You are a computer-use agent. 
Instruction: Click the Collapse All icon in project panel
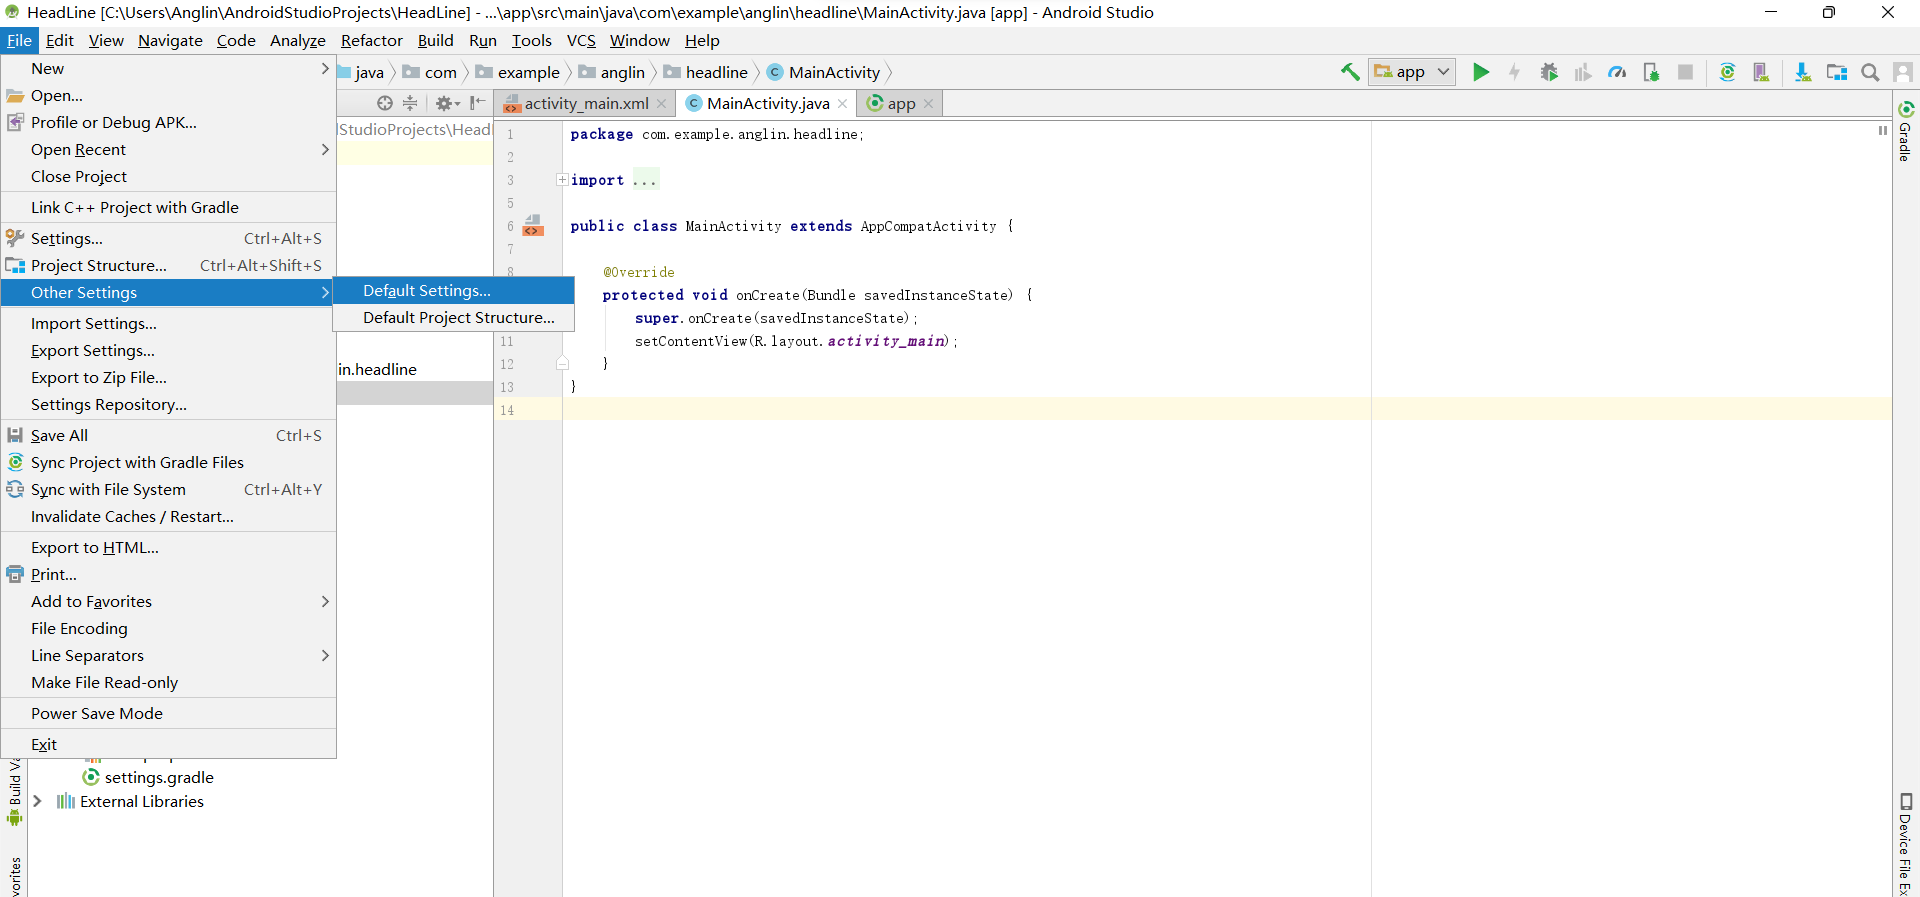(x=410, y=103)
